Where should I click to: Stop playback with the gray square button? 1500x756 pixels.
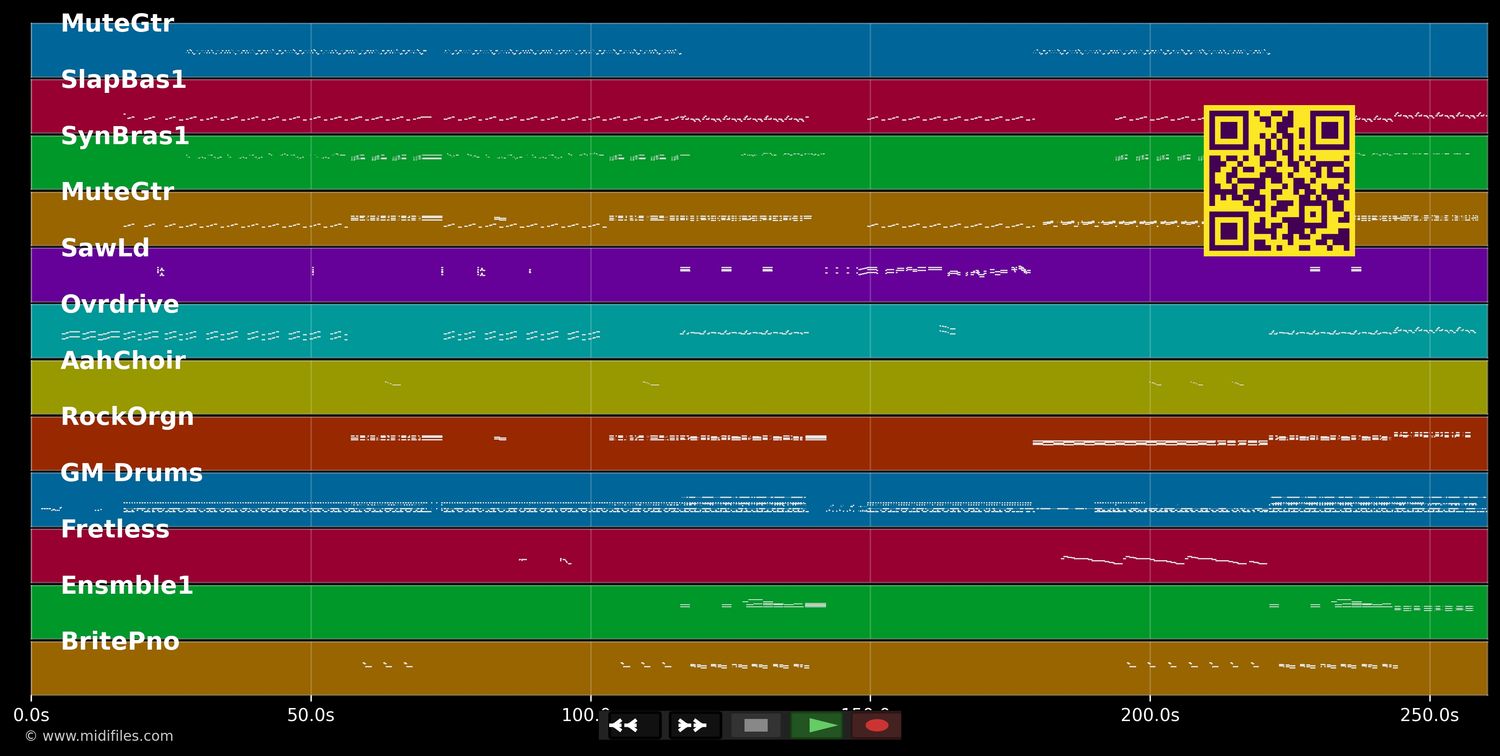point(756,725)
